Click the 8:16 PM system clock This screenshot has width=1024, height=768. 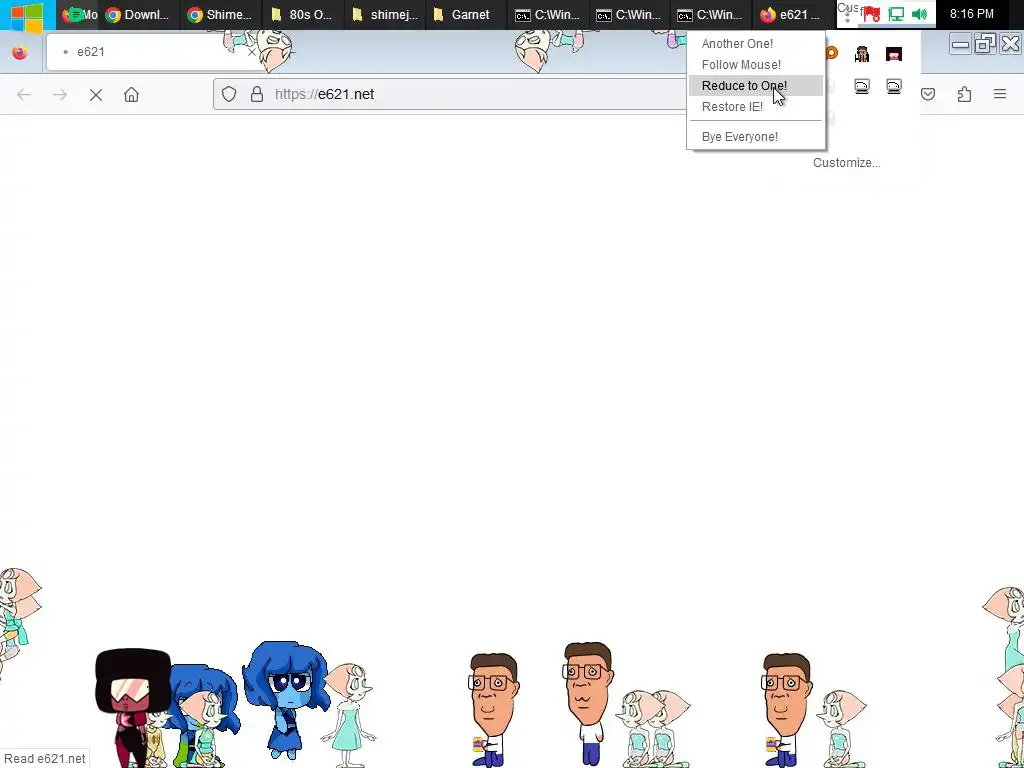(972, 14)
